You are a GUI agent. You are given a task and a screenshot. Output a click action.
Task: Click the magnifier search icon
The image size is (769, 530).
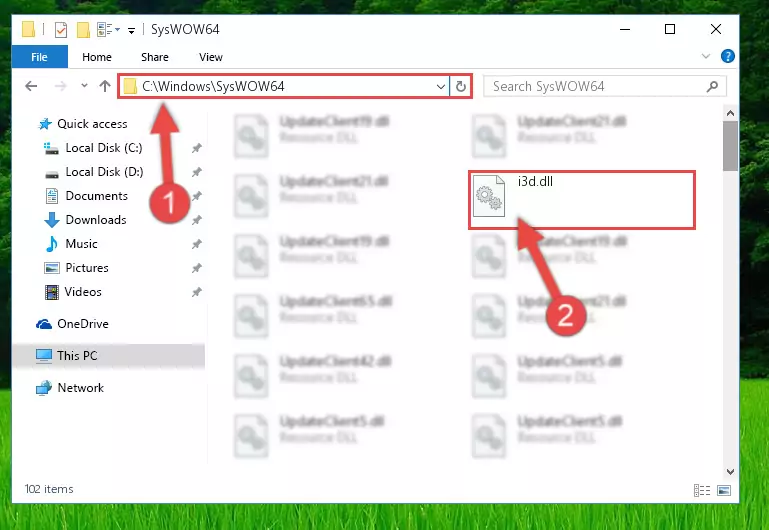pos(712,87)
